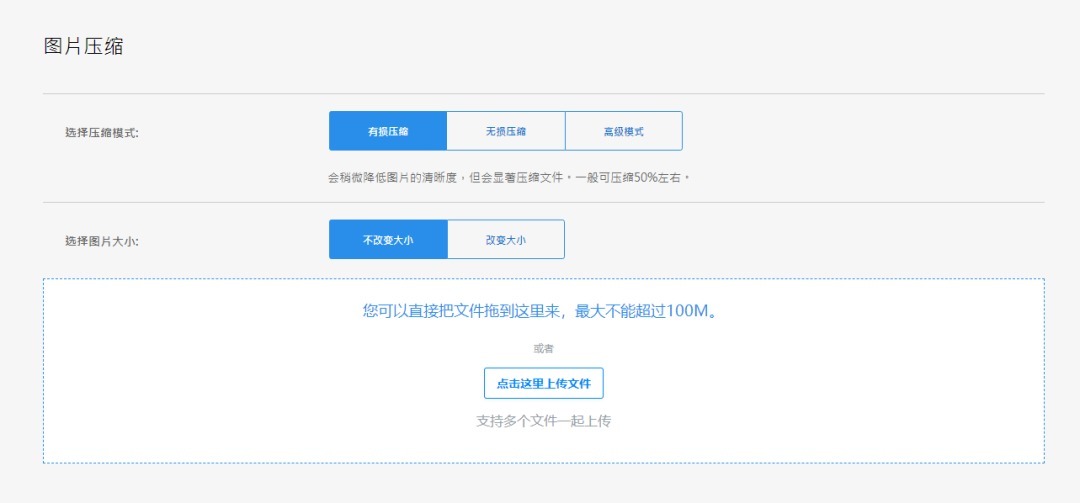The image size is (1080, 503).
Task: Switch to 无损压缩 mode
Action: [x=506, y=131]
